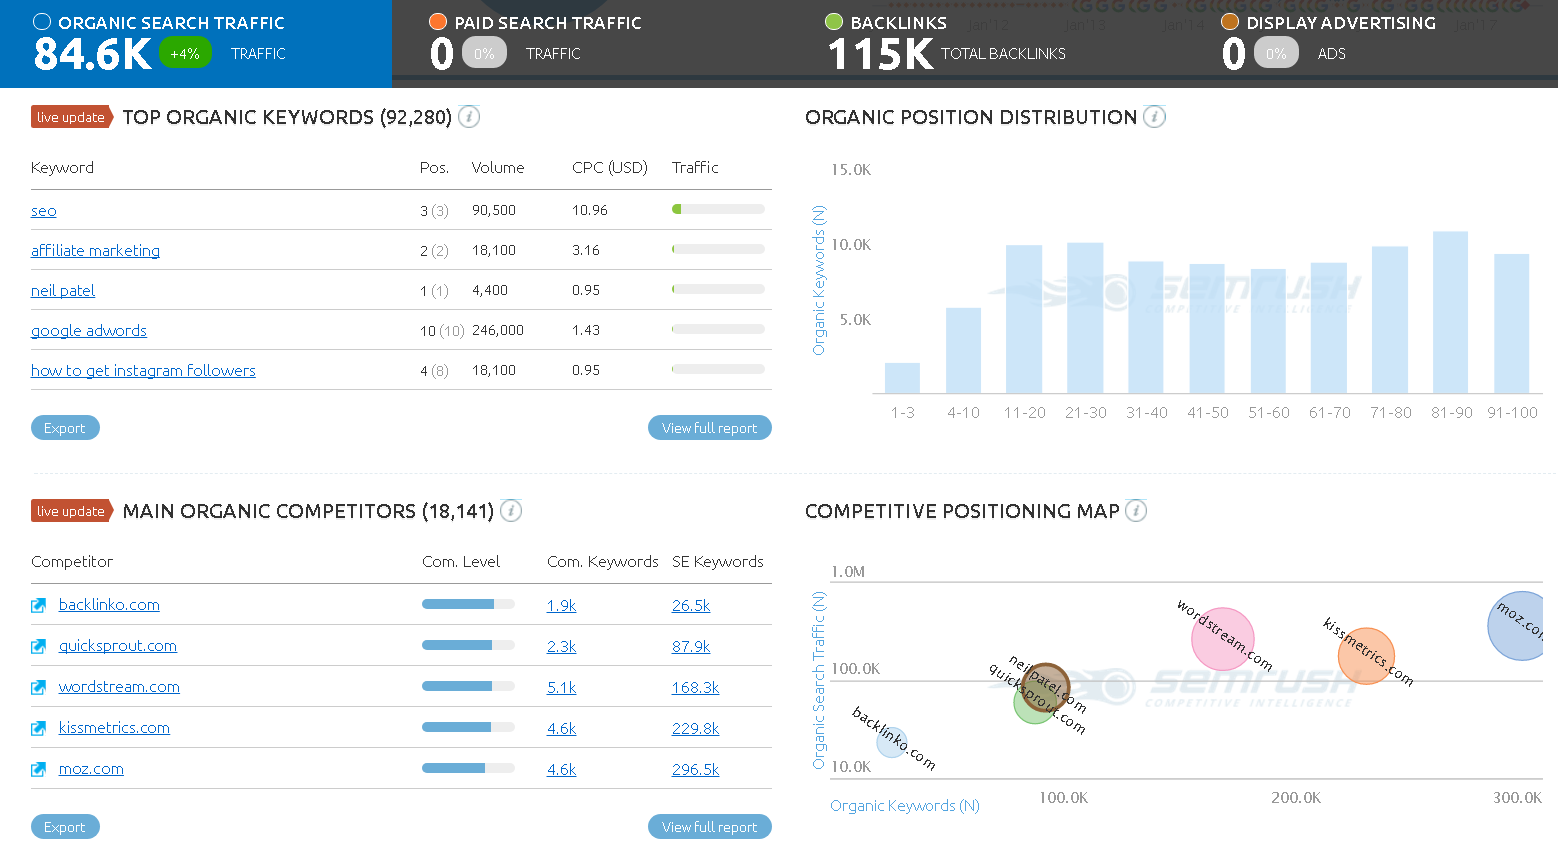Screen dimensions: 1558x852
Task: Open the Main Organic Competitors info icon
Action: pos(511,511)
